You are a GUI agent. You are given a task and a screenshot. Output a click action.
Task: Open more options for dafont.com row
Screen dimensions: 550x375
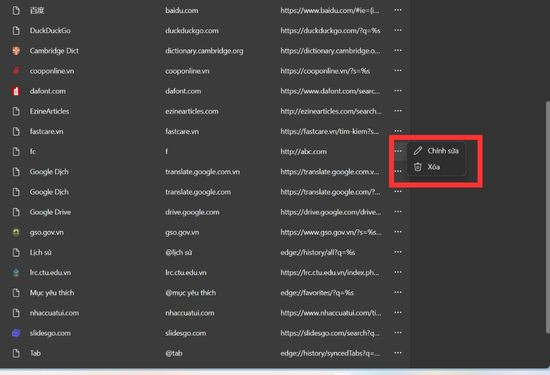pos(398,91)
